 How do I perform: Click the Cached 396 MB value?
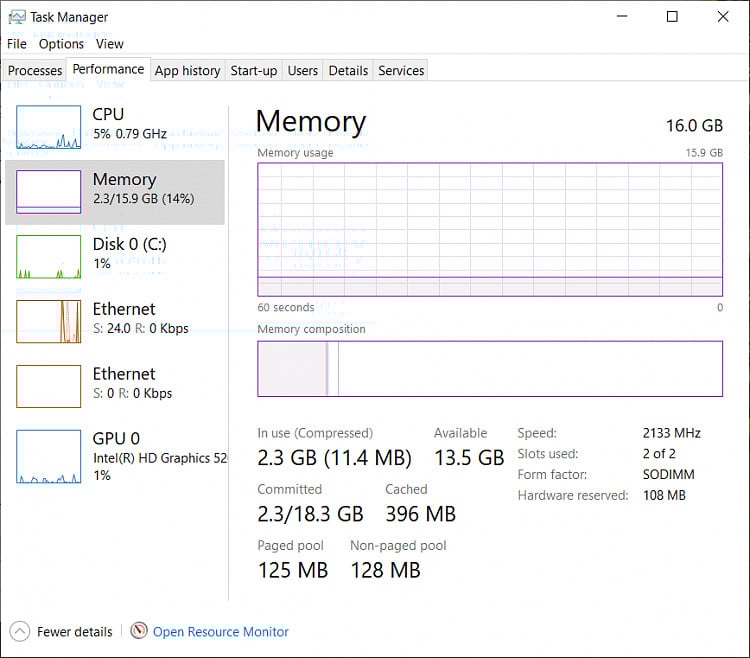pyautogui.click(x=420, y=514)
